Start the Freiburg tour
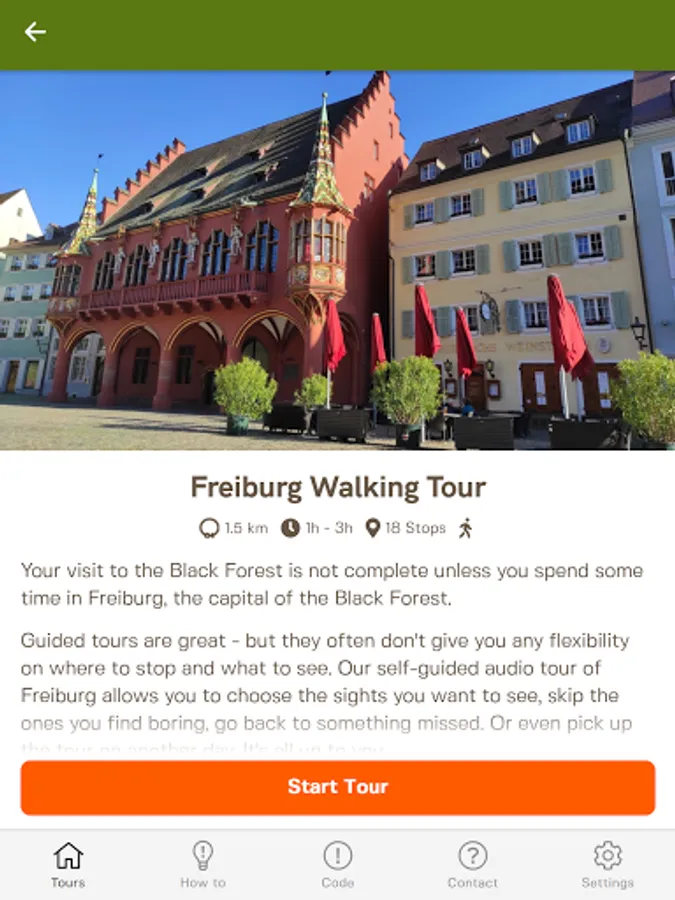The height and width of the screenshot is (900, 675). [338, 787]
